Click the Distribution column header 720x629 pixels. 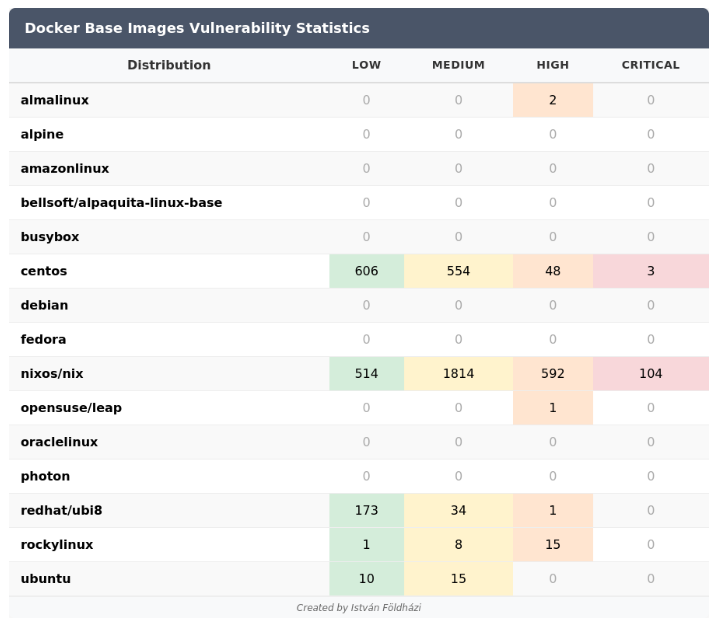coord(169,65)
